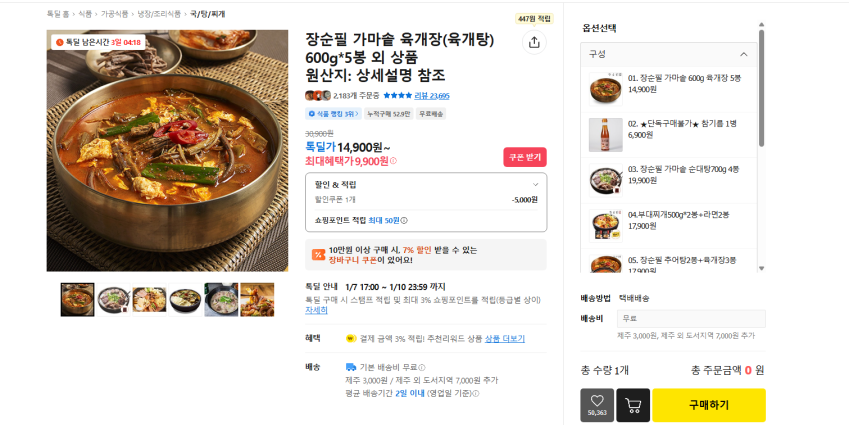Add product to wishlist with heart icon
Screen dimensions: 849x425
tap(597, 404)
